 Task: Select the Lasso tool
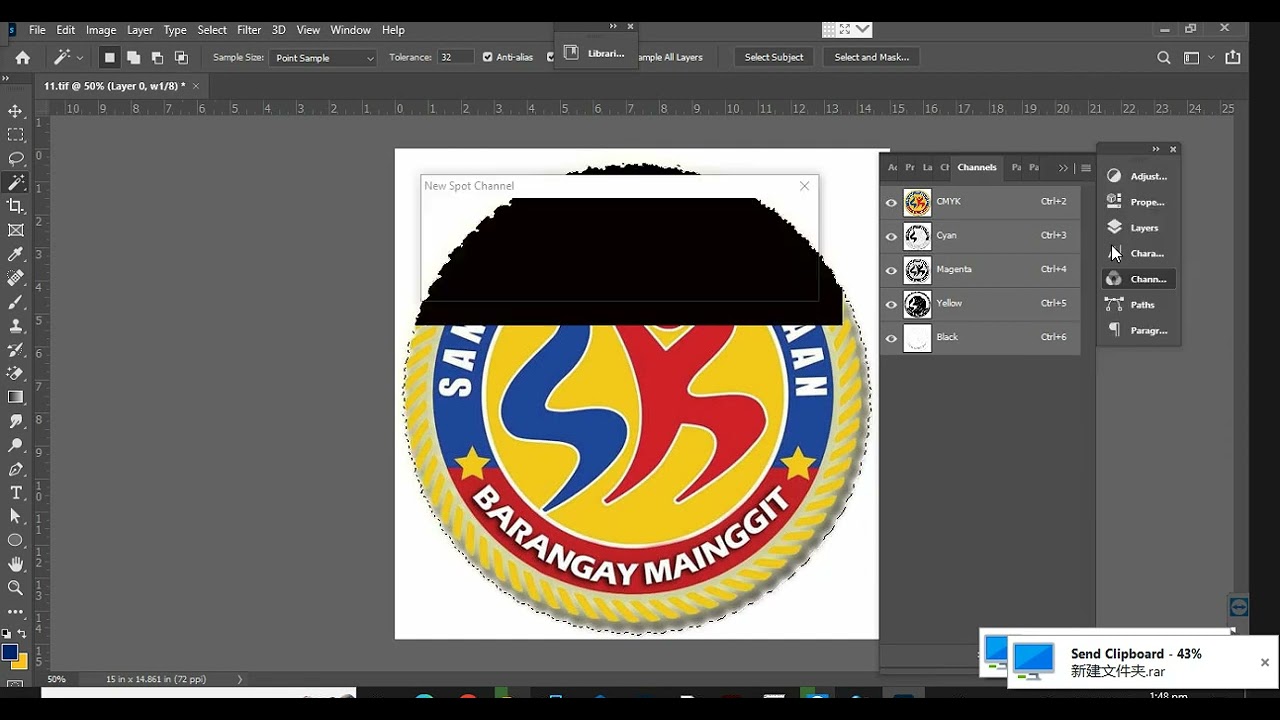tap(15, 159)
